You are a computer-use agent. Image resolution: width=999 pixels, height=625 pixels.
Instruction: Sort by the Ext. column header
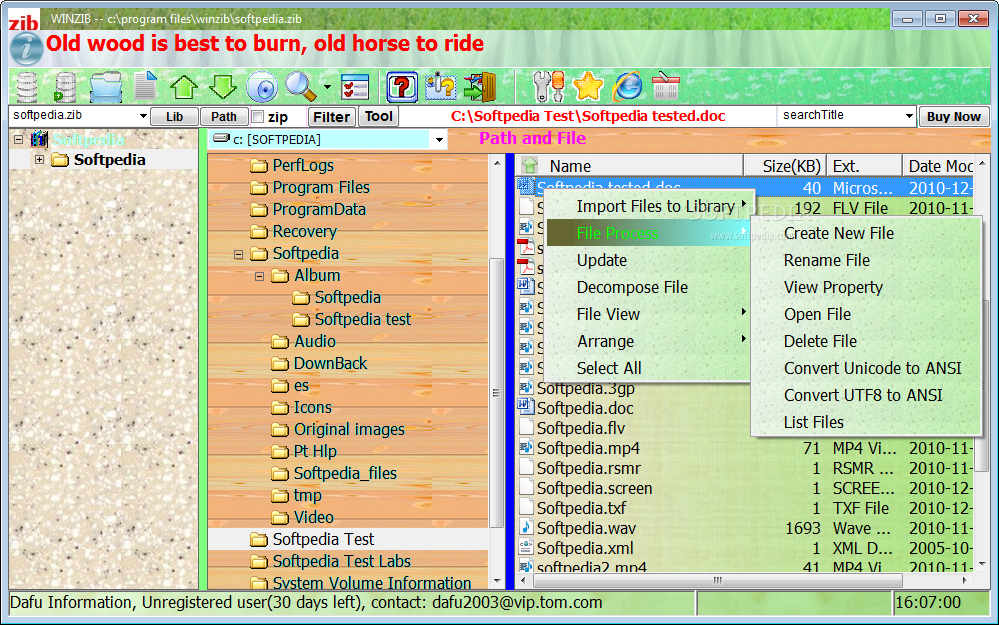click(x=865, y=166)
